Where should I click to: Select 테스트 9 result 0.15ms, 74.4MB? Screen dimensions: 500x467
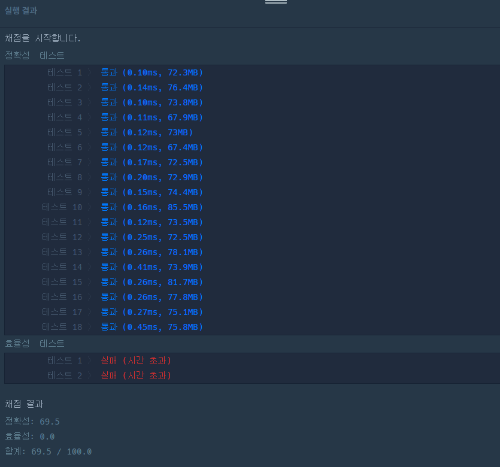tap(152, 192)
